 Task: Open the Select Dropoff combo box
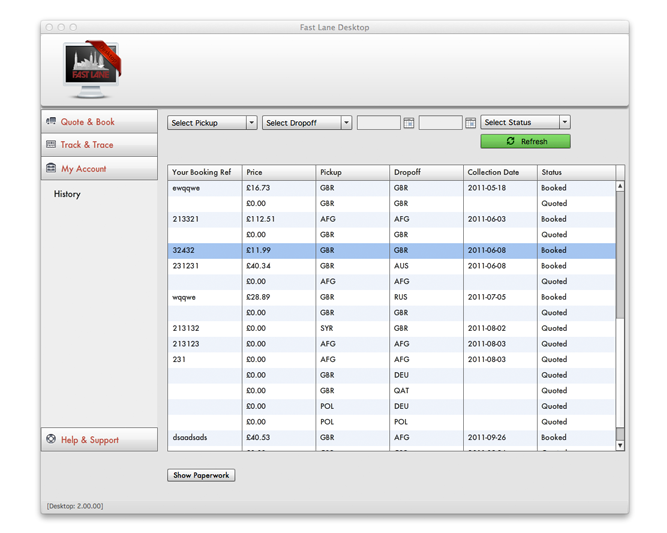307,123
